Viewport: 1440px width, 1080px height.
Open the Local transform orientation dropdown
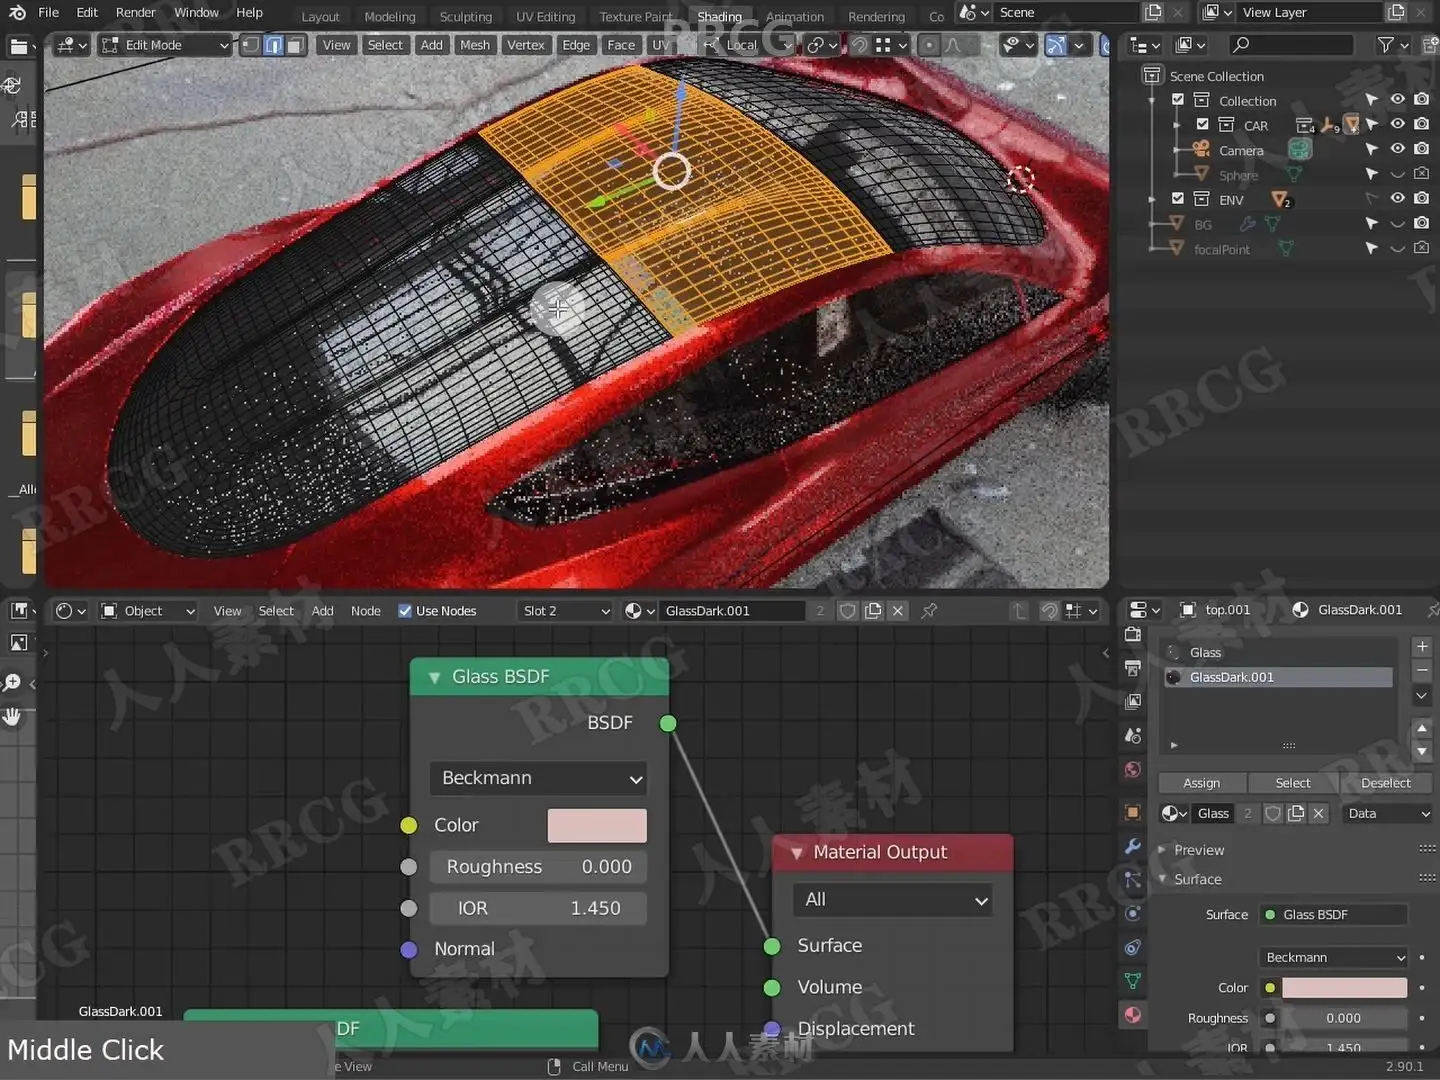pyautogui.click(x=746, y=45)
